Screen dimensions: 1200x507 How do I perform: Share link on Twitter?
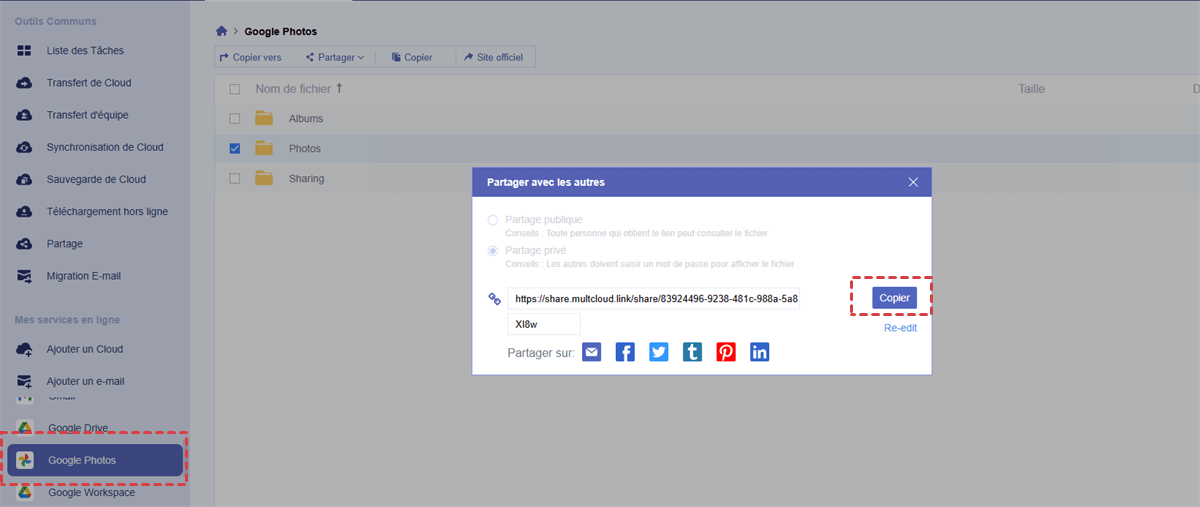(658, 352)
